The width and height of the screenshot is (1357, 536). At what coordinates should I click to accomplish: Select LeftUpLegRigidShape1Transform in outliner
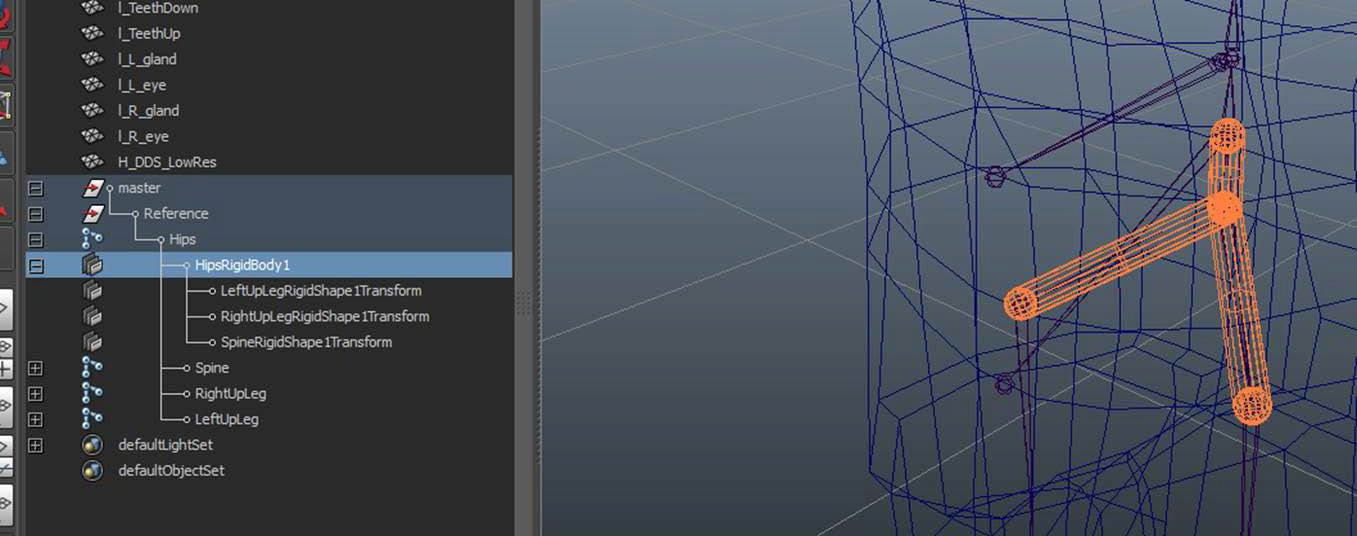[321, 291]
